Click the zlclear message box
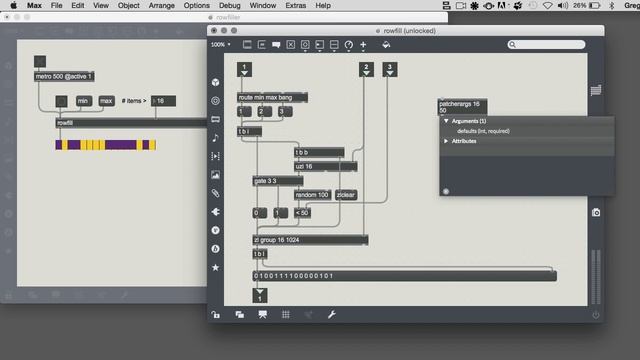This screenshot has height=360, width=640. 346,195
